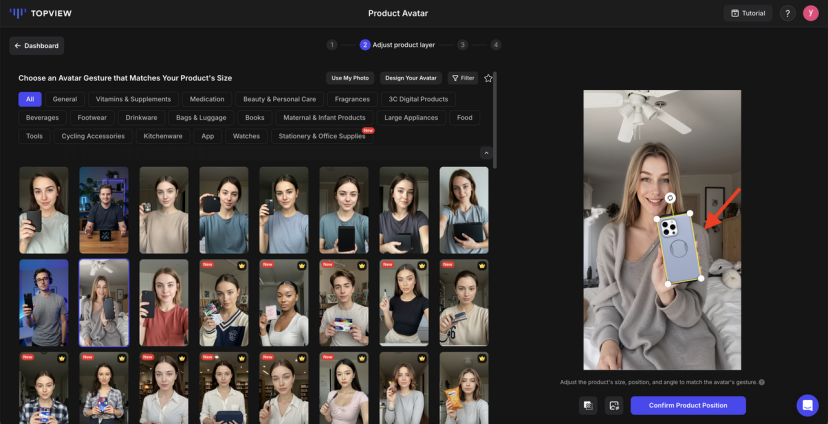The height and width of the screenshot is (424, 828).
Task: Click Use My Photo button
Action: pyautogui.click(x=350, y=78)
